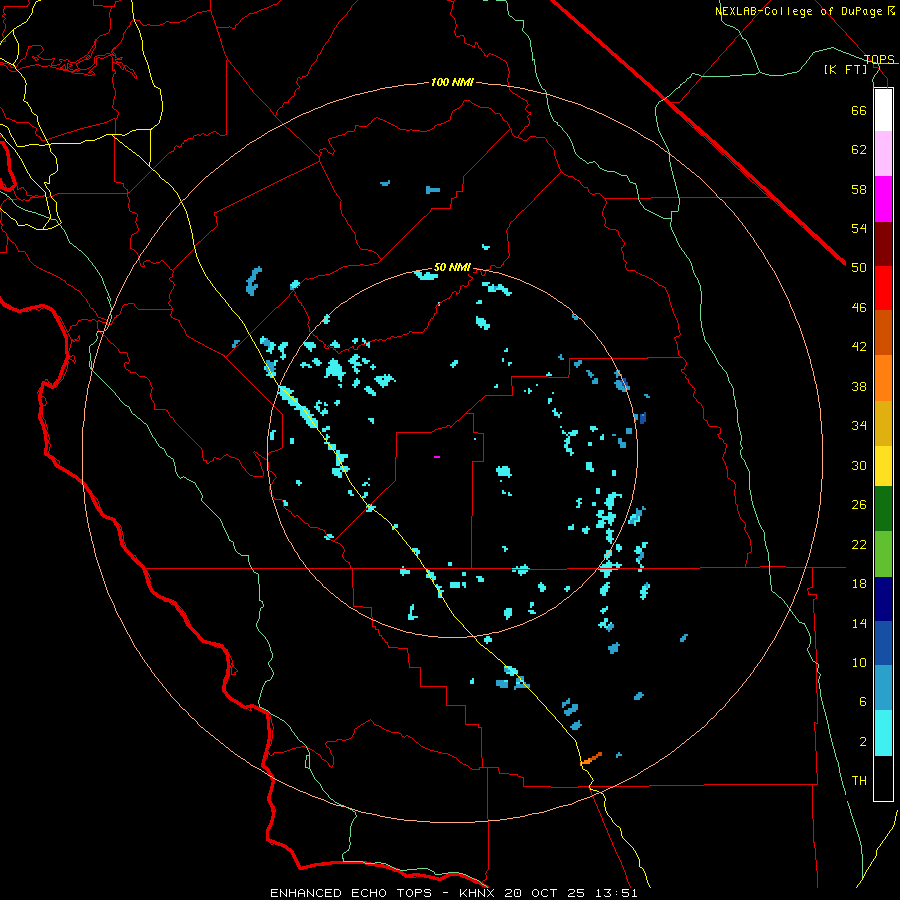The height and width of the screenshot is (900, 900).
Task: Select the bright orange legend swatch
Action: [883, 378]
